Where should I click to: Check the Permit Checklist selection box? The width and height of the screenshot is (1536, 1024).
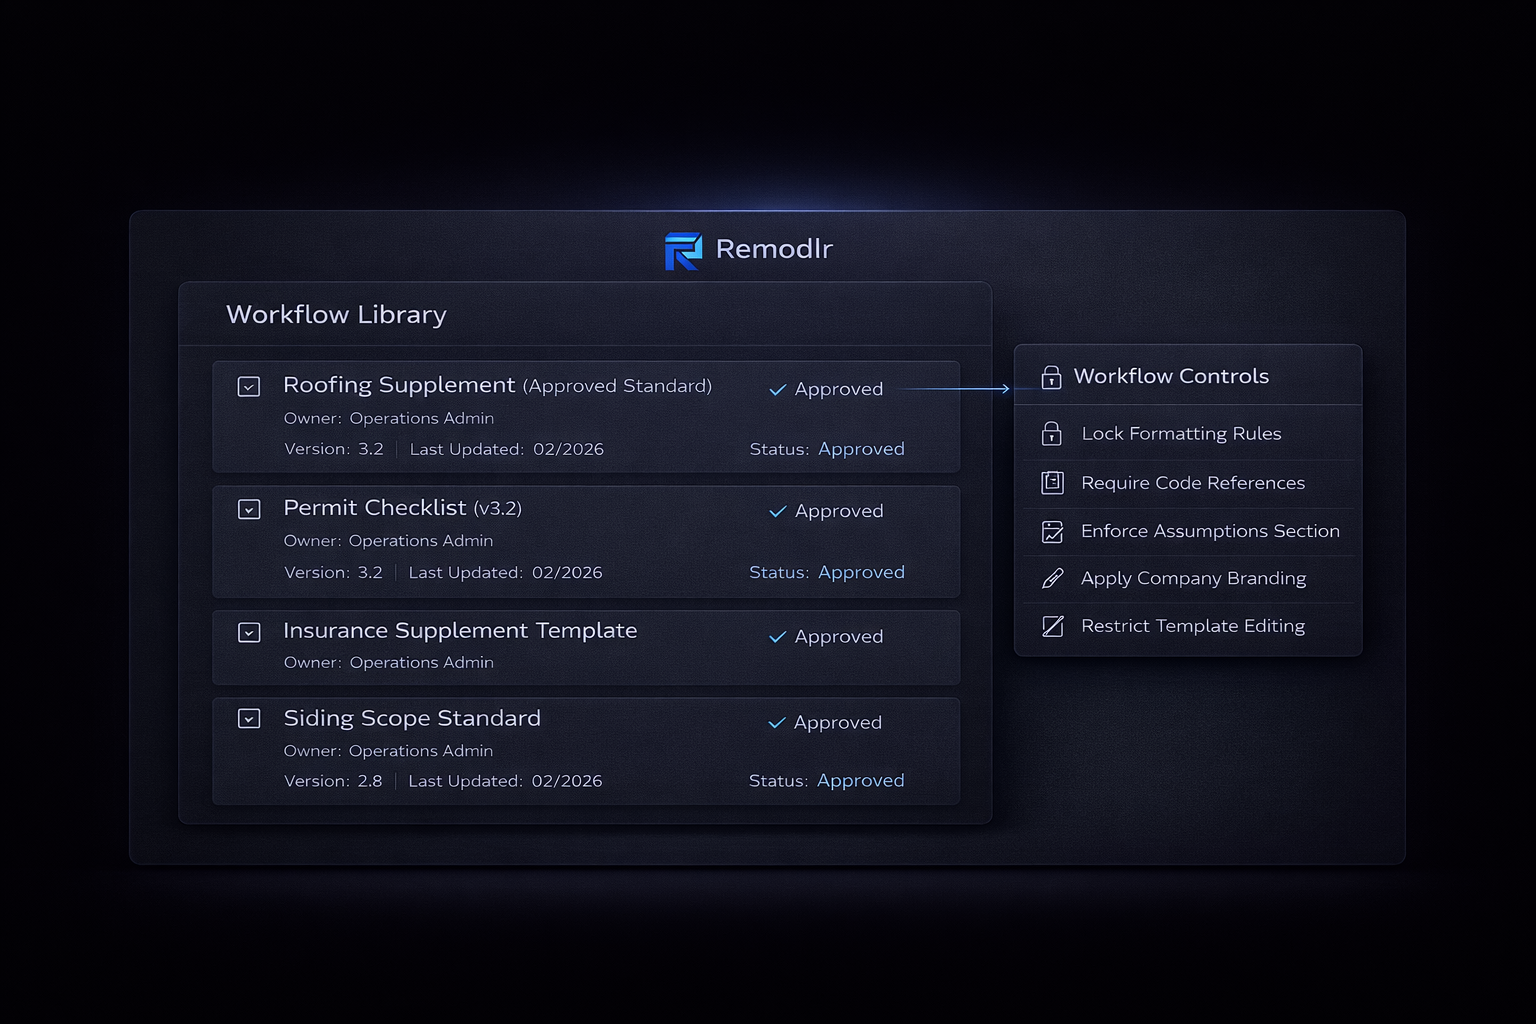[248, 509]
